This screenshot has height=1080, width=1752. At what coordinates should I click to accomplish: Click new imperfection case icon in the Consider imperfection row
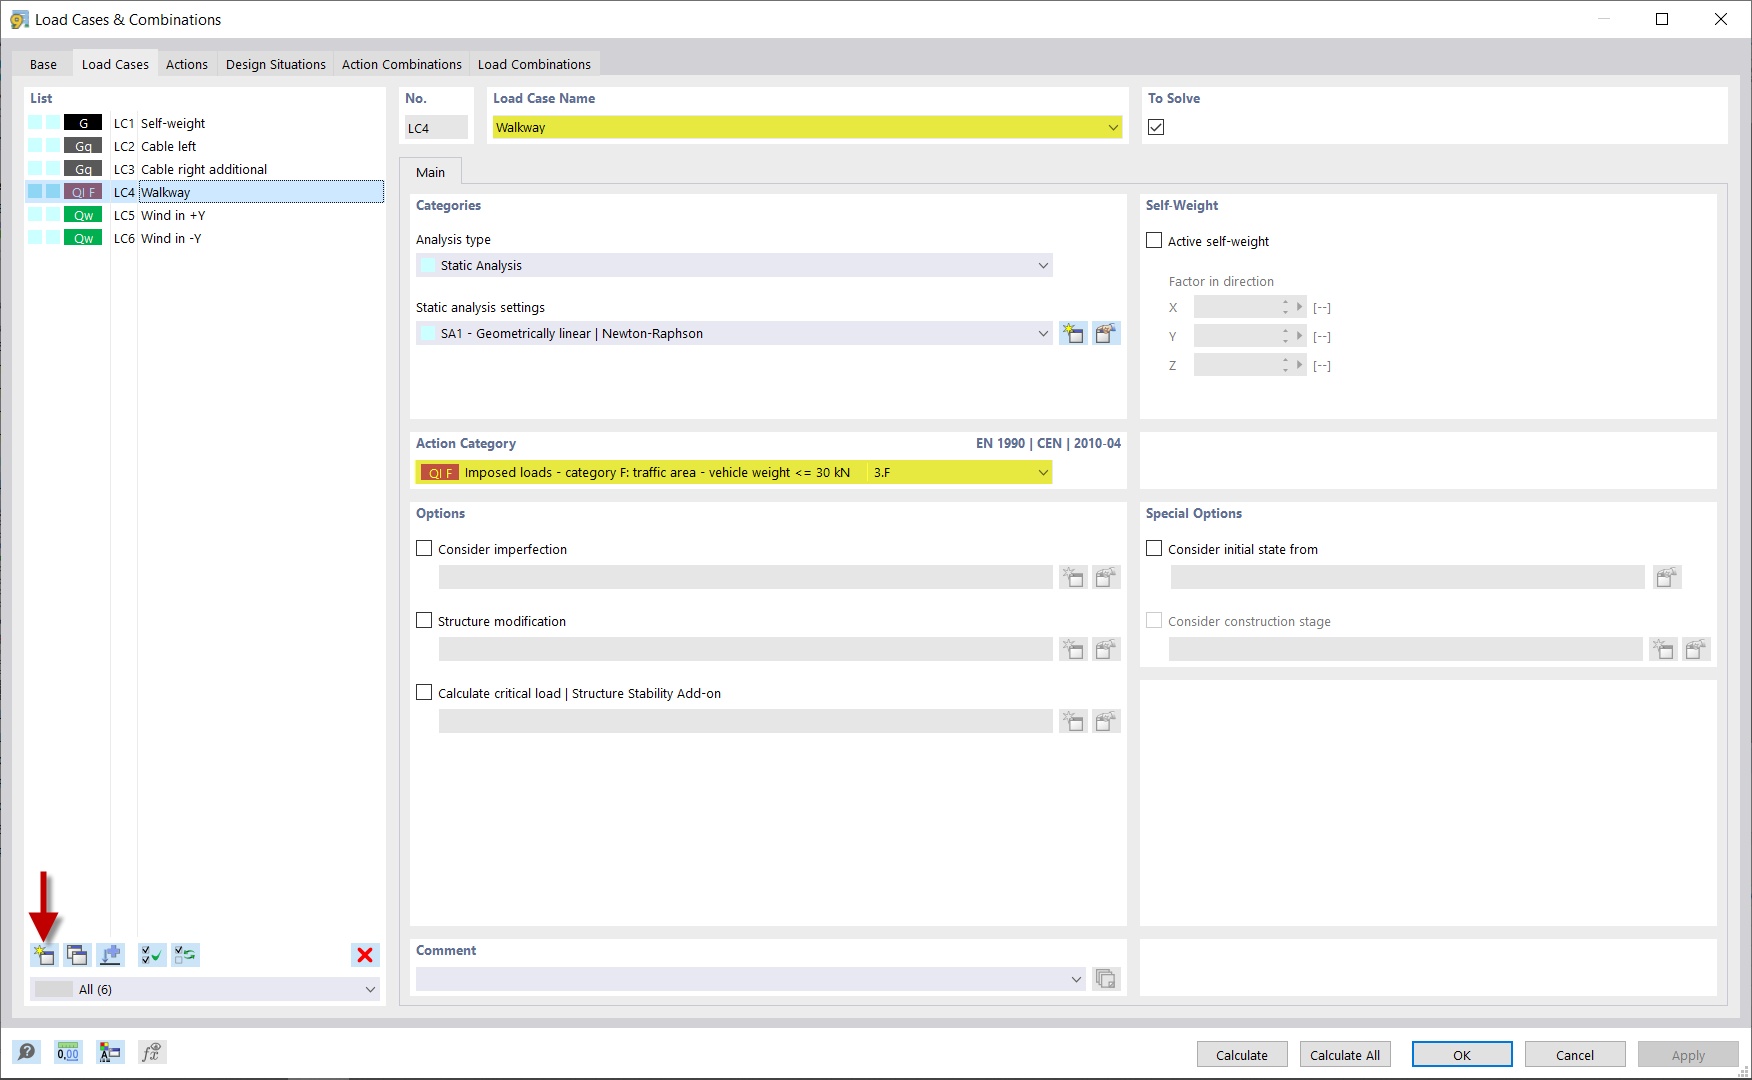point(1073,577)
